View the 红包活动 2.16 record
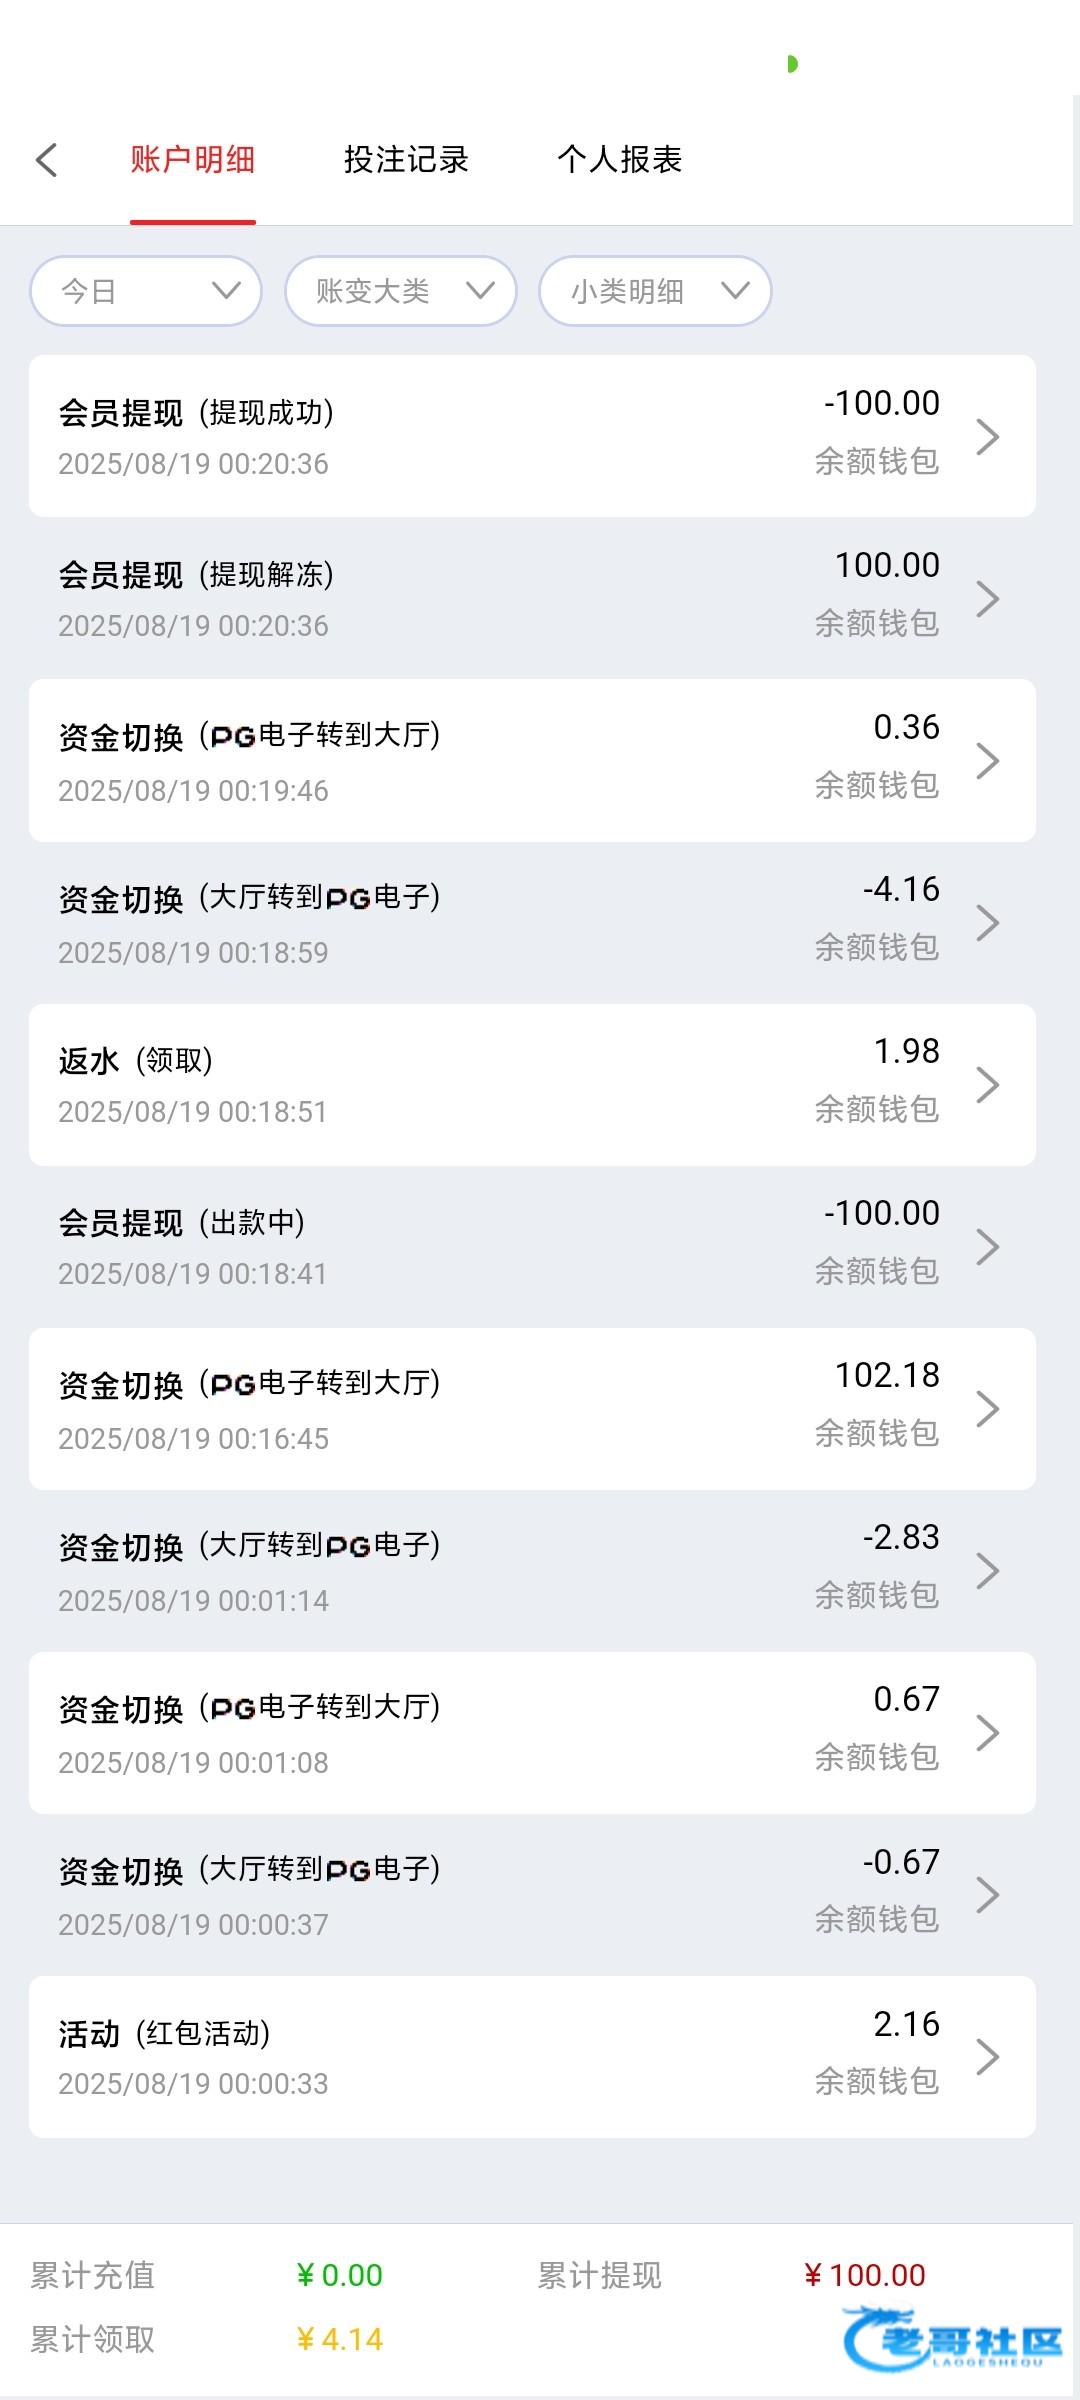1080x2400 pixels. tap(532, 2057)
